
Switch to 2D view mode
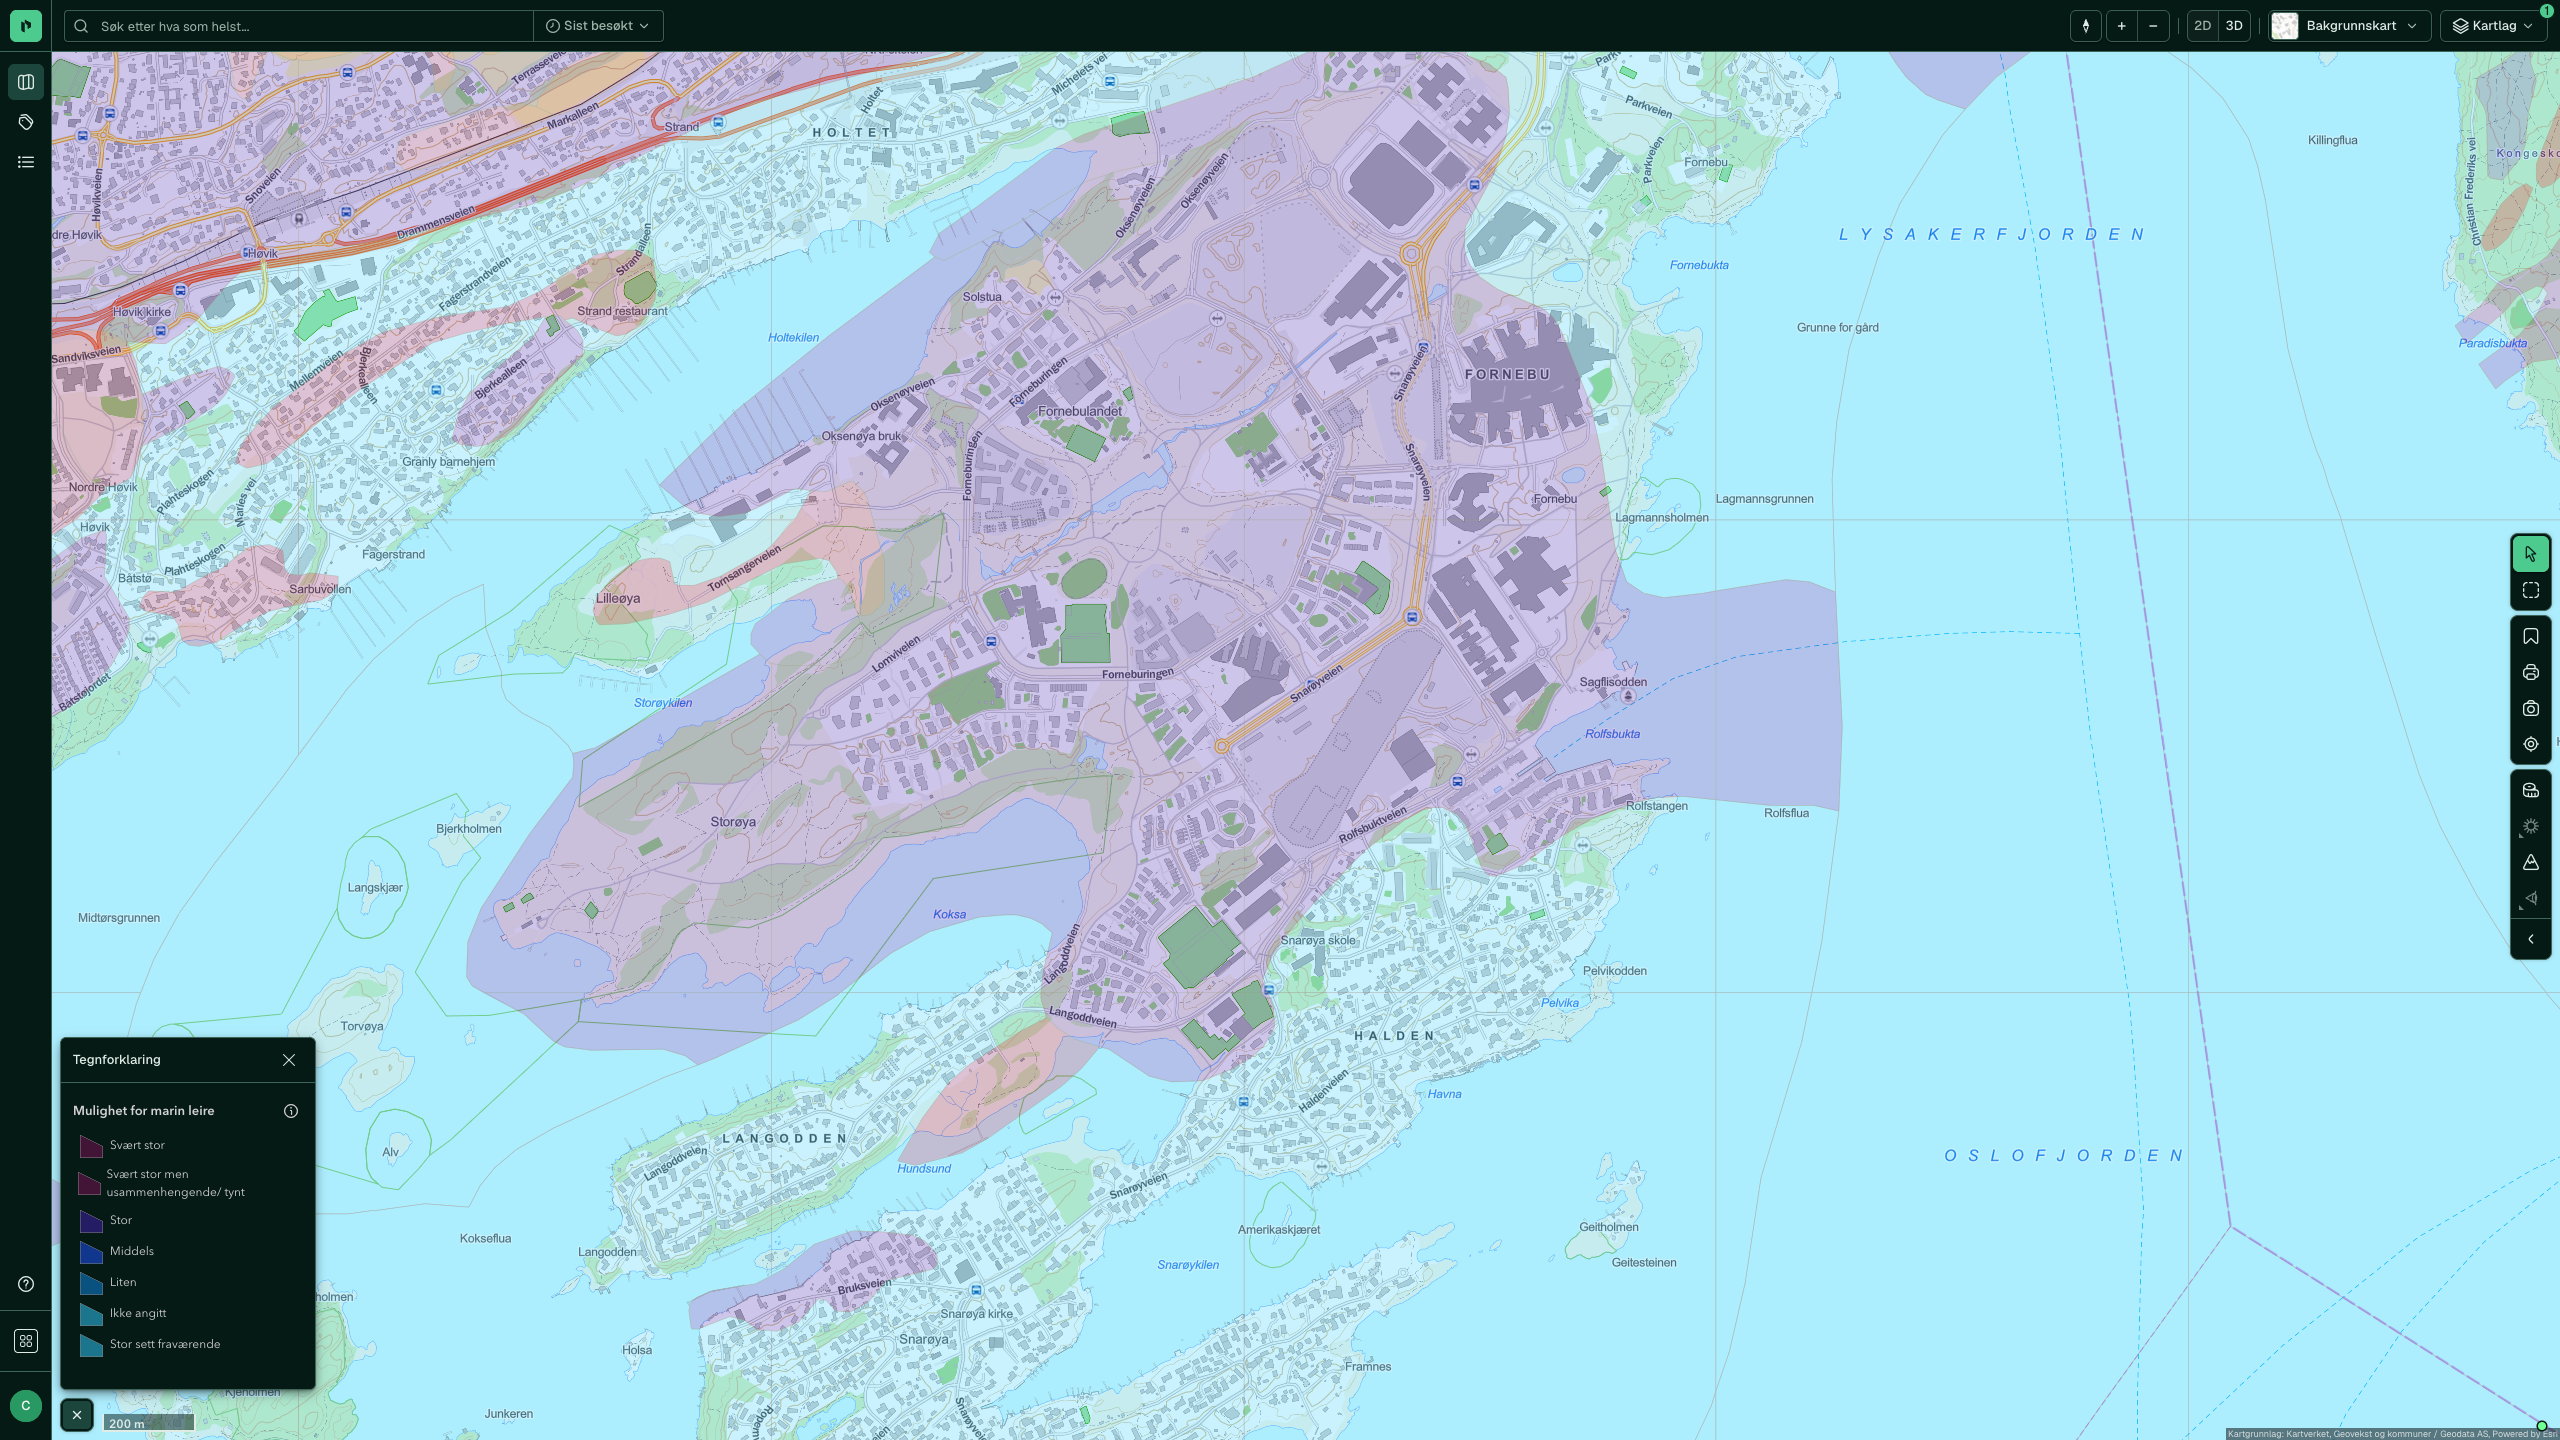coord(2202,26)
